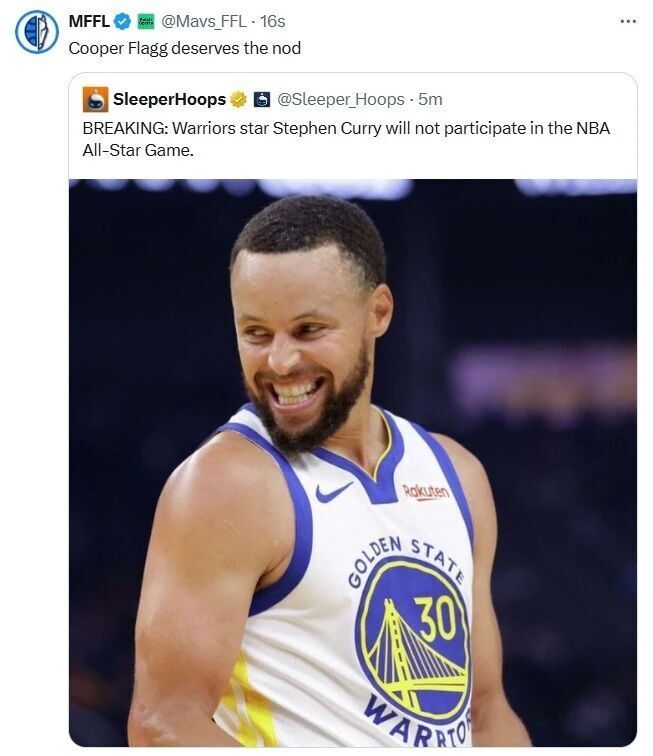Visit the @Mavs_FFL handle
This screenshot has height=756, width=653.
pos(203,21)
